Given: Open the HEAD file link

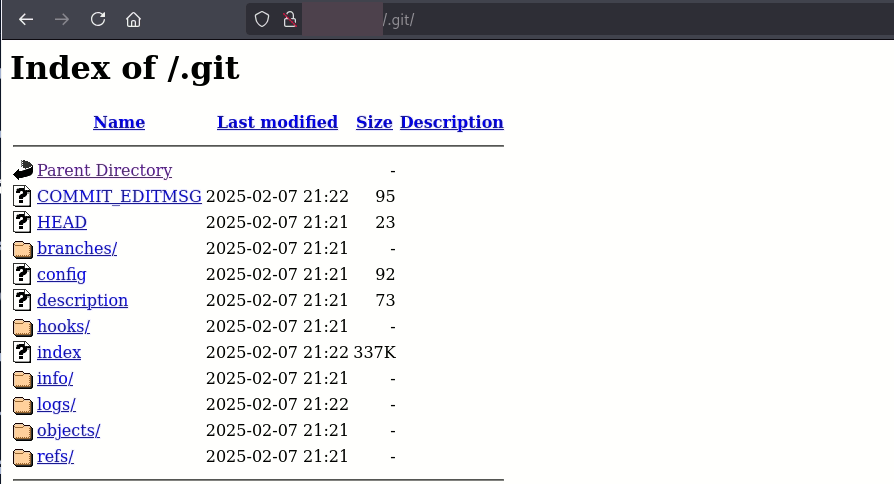Looking at the screenshot, I should coord(62,222).
